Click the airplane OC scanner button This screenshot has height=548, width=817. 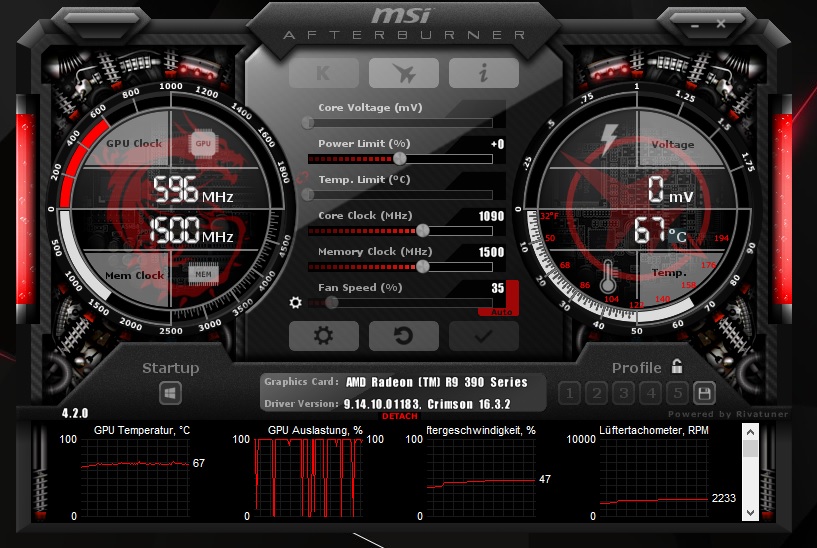404,73
